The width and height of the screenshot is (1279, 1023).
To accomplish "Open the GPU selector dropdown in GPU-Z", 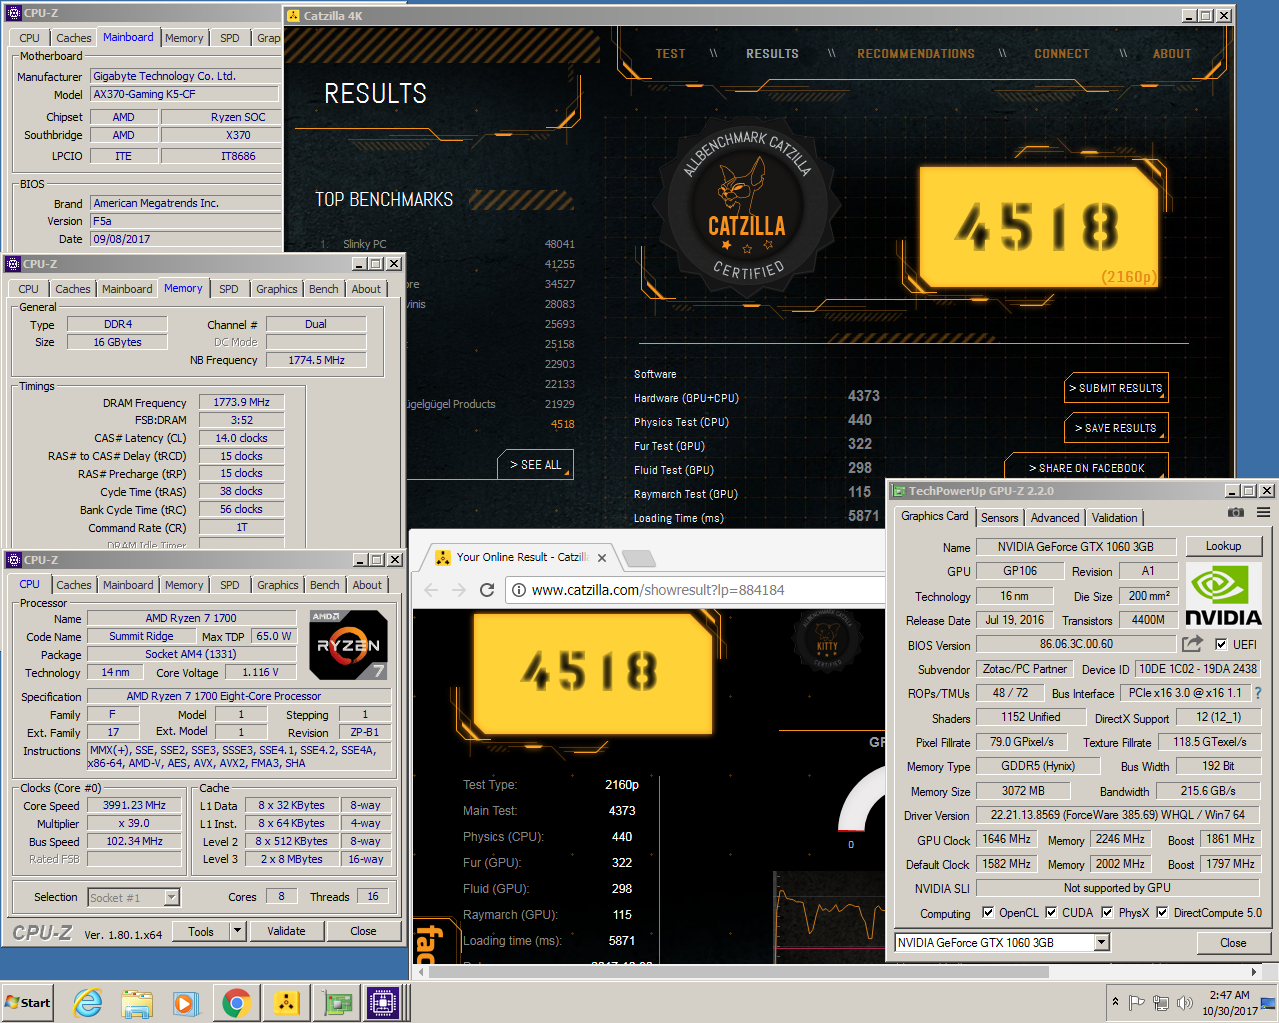I will tap(1101, 942).
